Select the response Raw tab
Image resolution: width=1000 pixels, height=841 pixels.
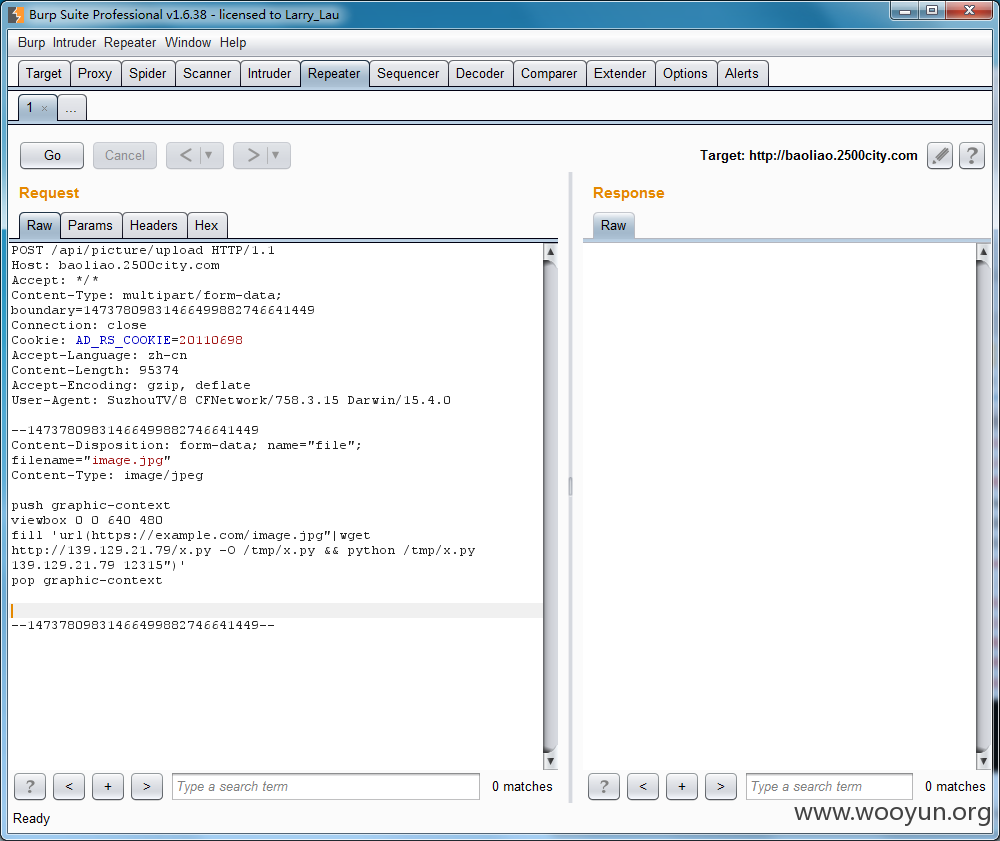(614, 226)
